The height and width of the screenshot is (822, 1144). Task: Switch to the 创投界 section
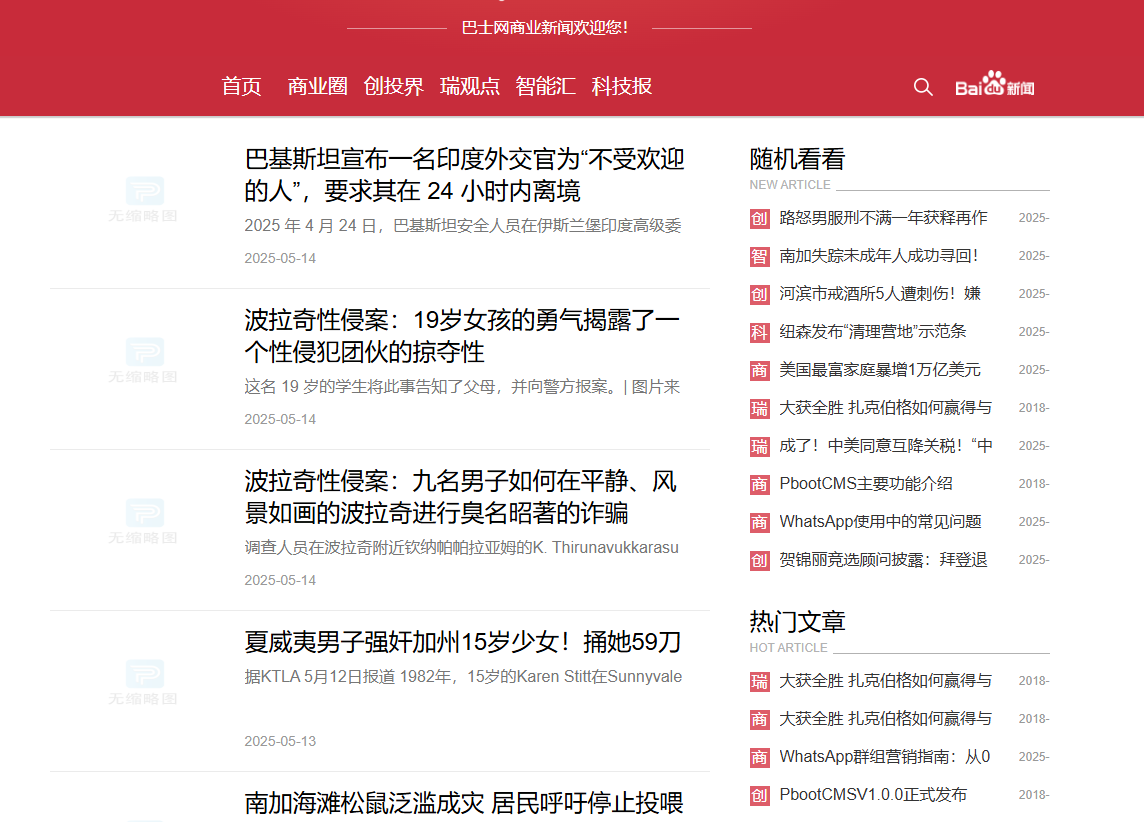[x=393, y=86]
